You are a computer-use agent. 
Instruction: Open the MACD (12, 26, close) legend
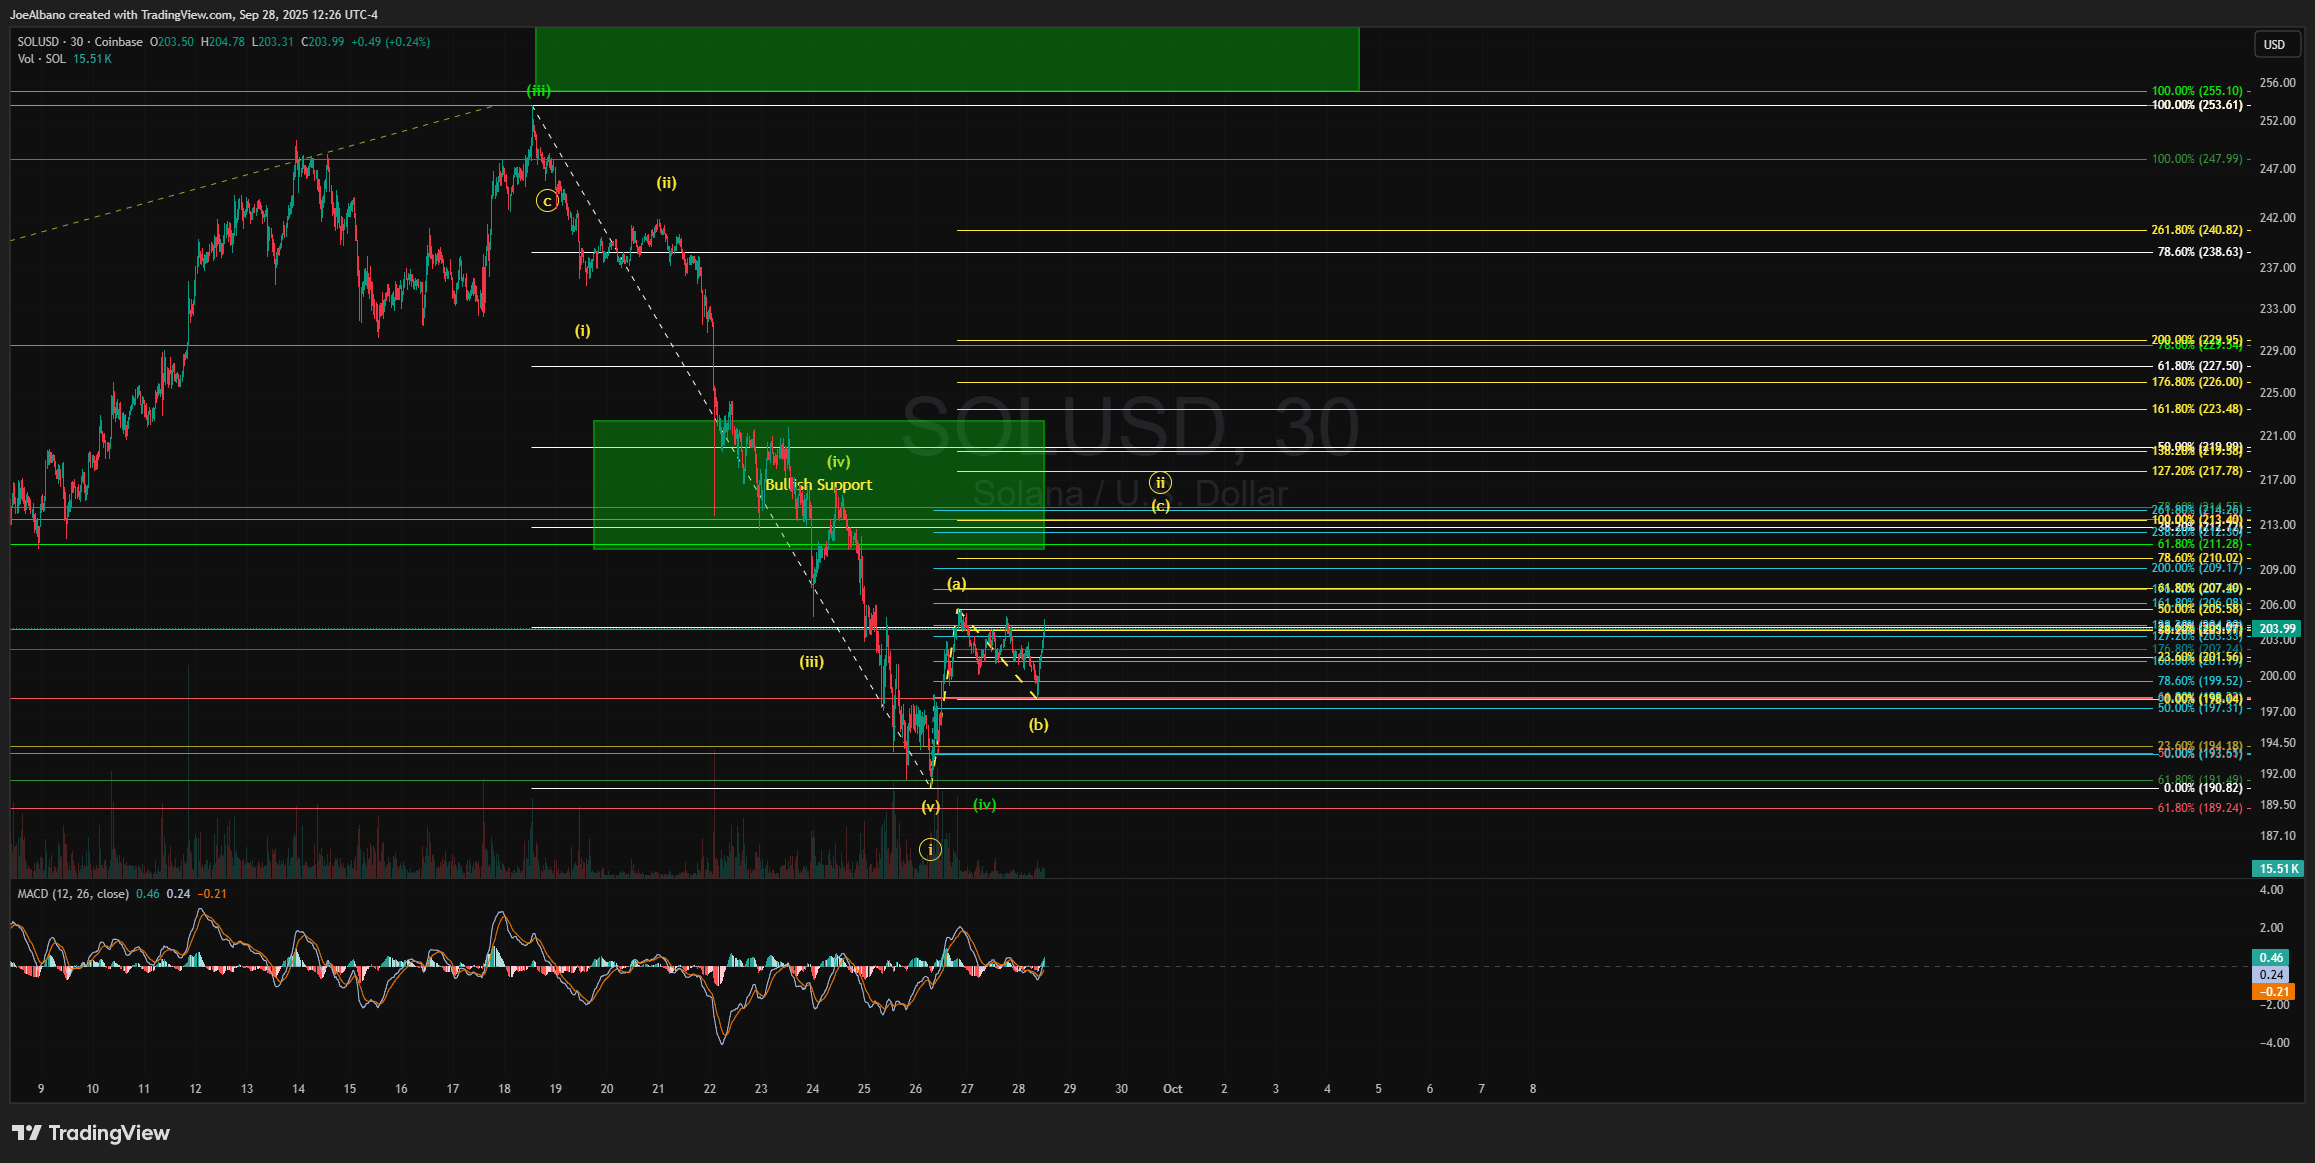click(x=73, y=894)
